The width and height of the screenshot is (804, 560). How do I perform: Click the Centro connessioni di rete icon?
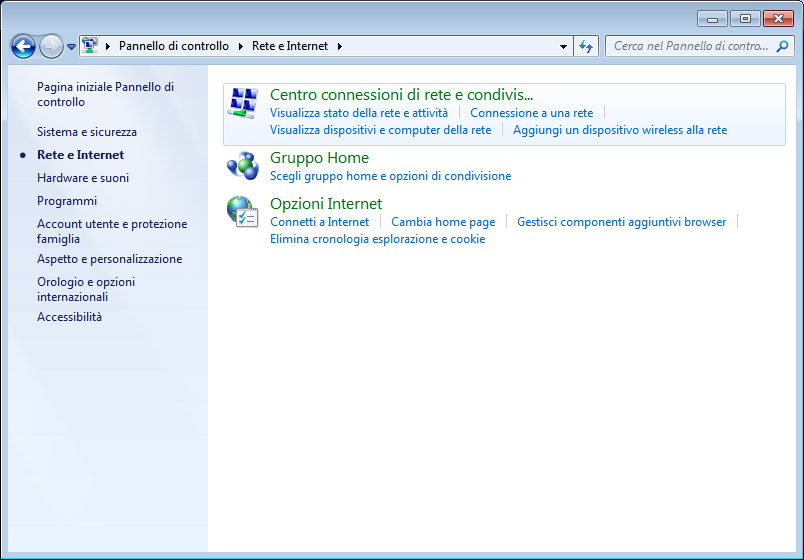pos(243,103)
